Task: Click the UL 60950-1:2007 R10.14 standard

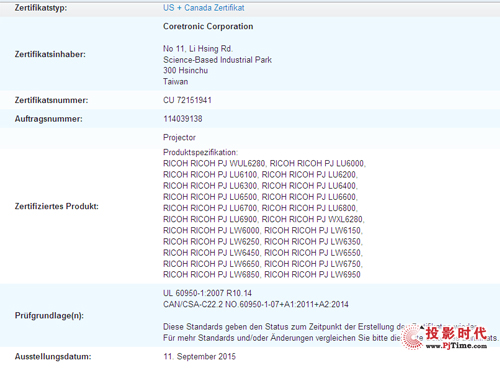Action: 207,293
